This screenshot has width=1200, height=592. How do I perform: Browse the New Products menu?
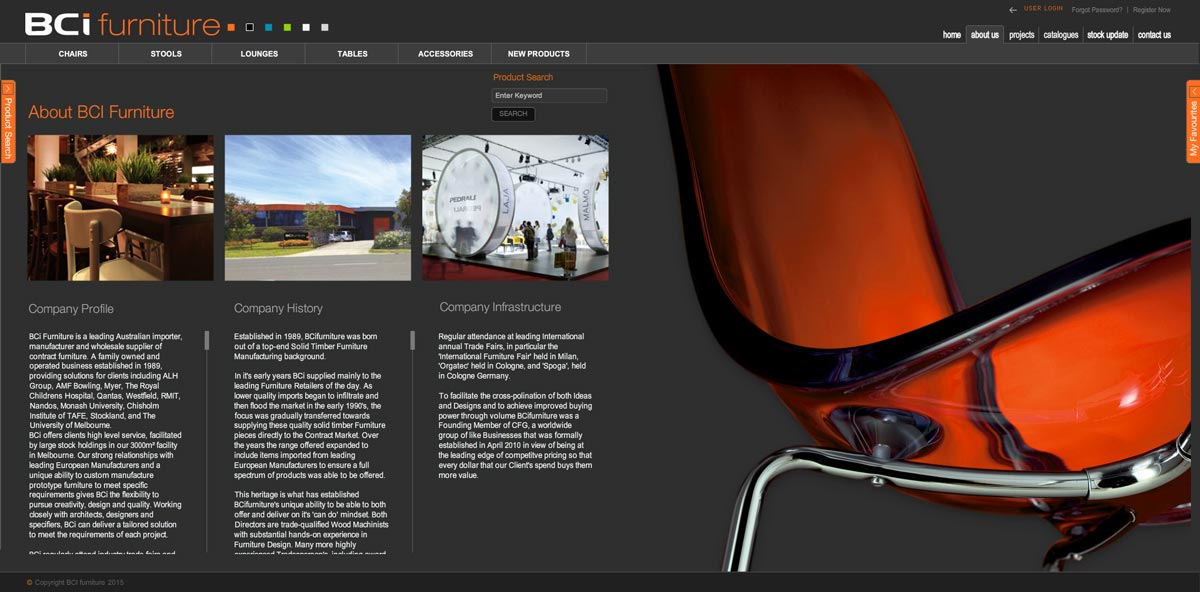pyautogui.click(x=538, y=54)
